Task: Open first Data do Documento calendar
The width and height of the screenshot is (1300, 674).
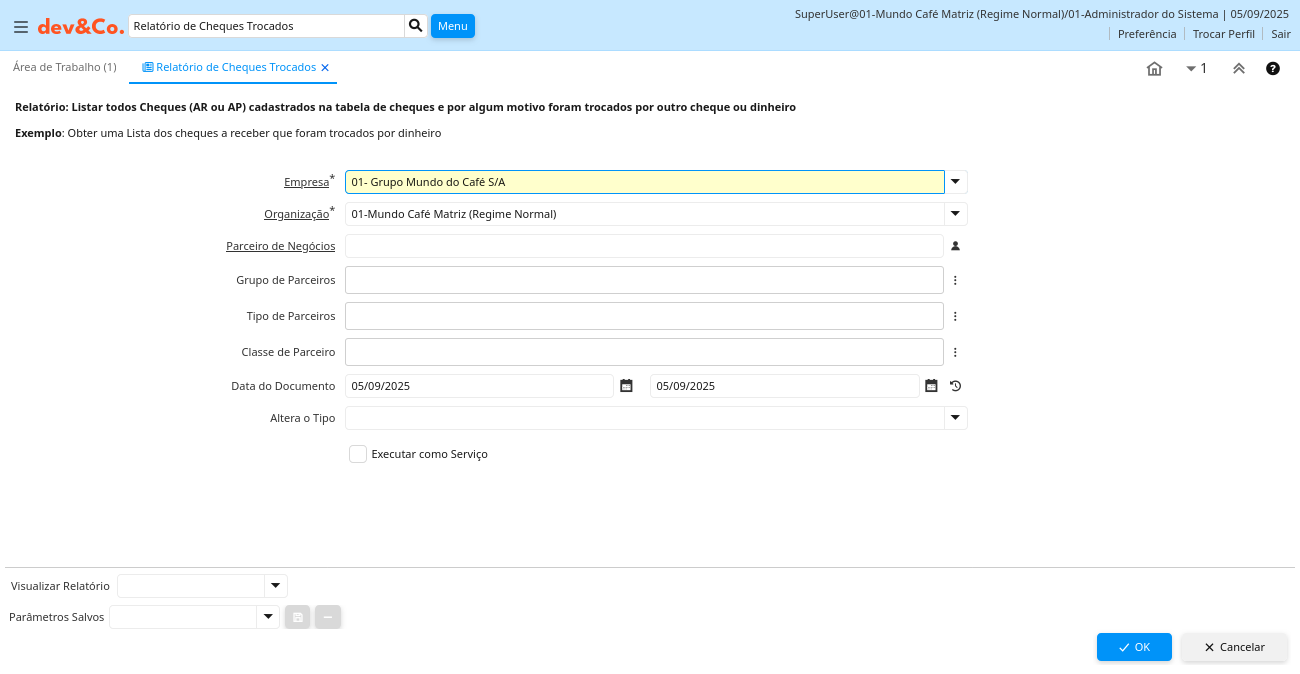Action: tap(626, 386)
